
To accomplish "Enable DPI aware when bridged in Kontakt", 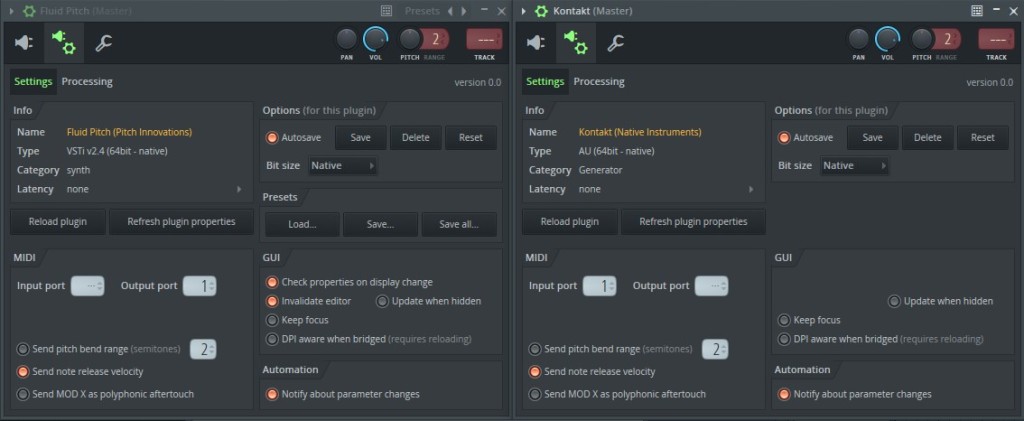I will point(784,339).
